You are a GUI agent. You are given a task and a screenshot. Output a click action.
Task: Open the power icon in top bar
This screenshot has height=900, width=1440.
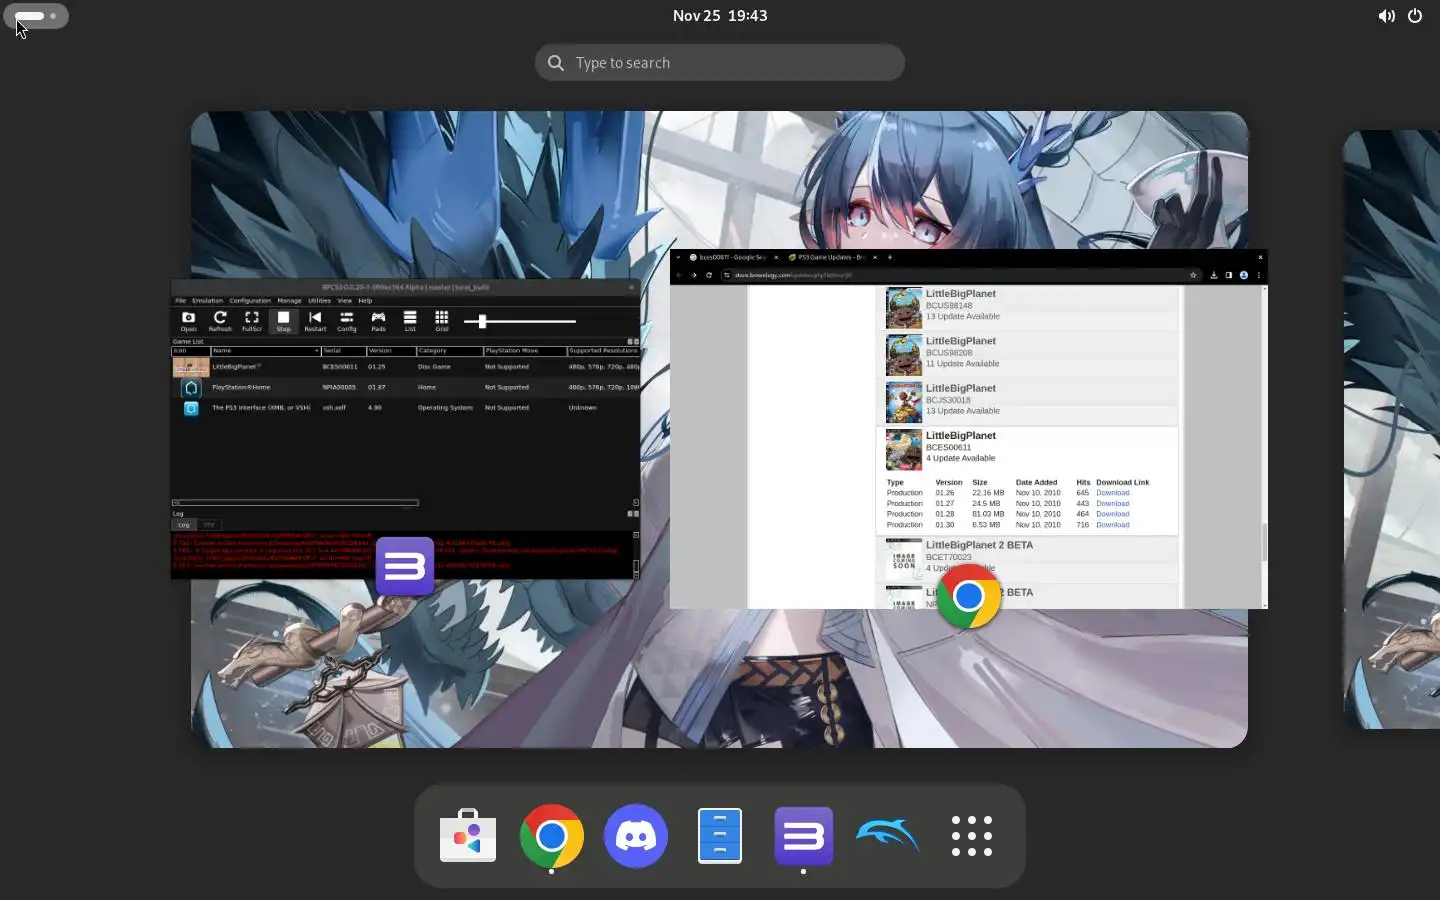(1415, 16)
